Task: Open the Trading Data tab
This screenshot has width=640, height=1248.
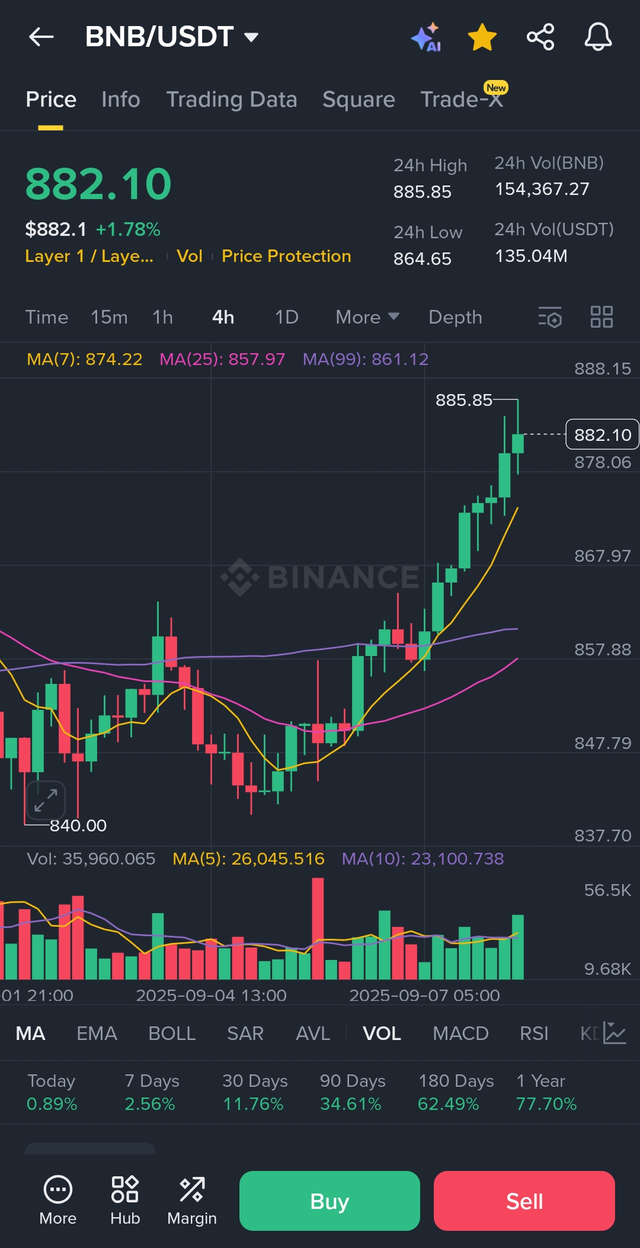Action: (231, 99)
